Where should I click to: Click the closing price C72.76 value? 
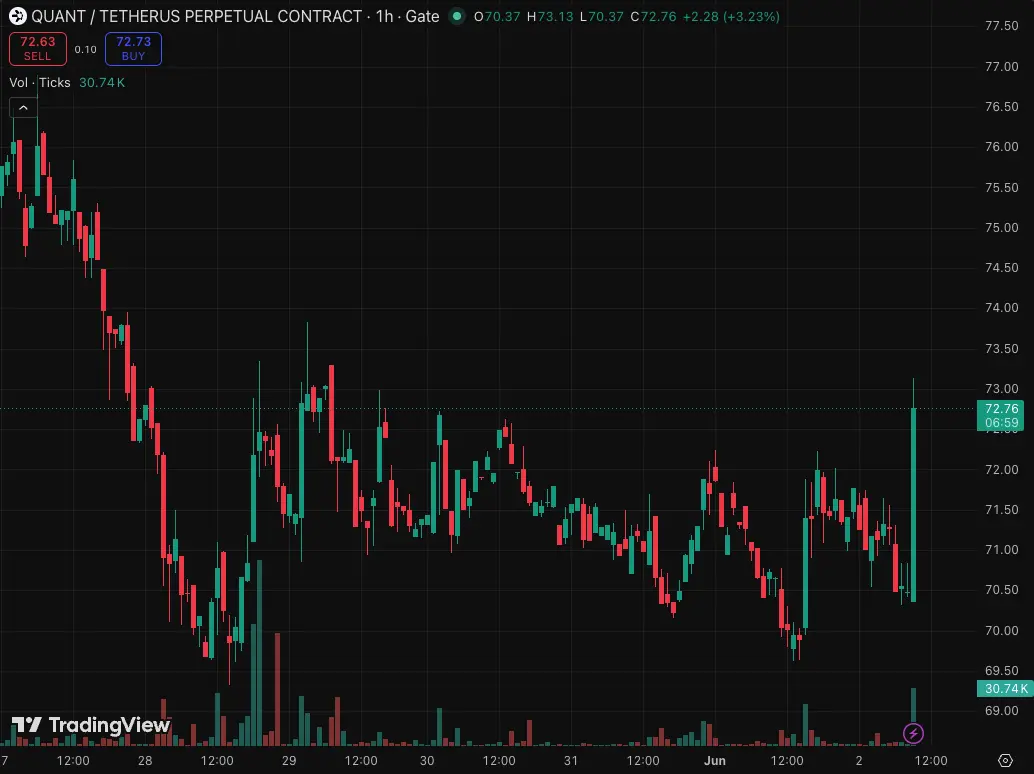[x=654, y=16]
